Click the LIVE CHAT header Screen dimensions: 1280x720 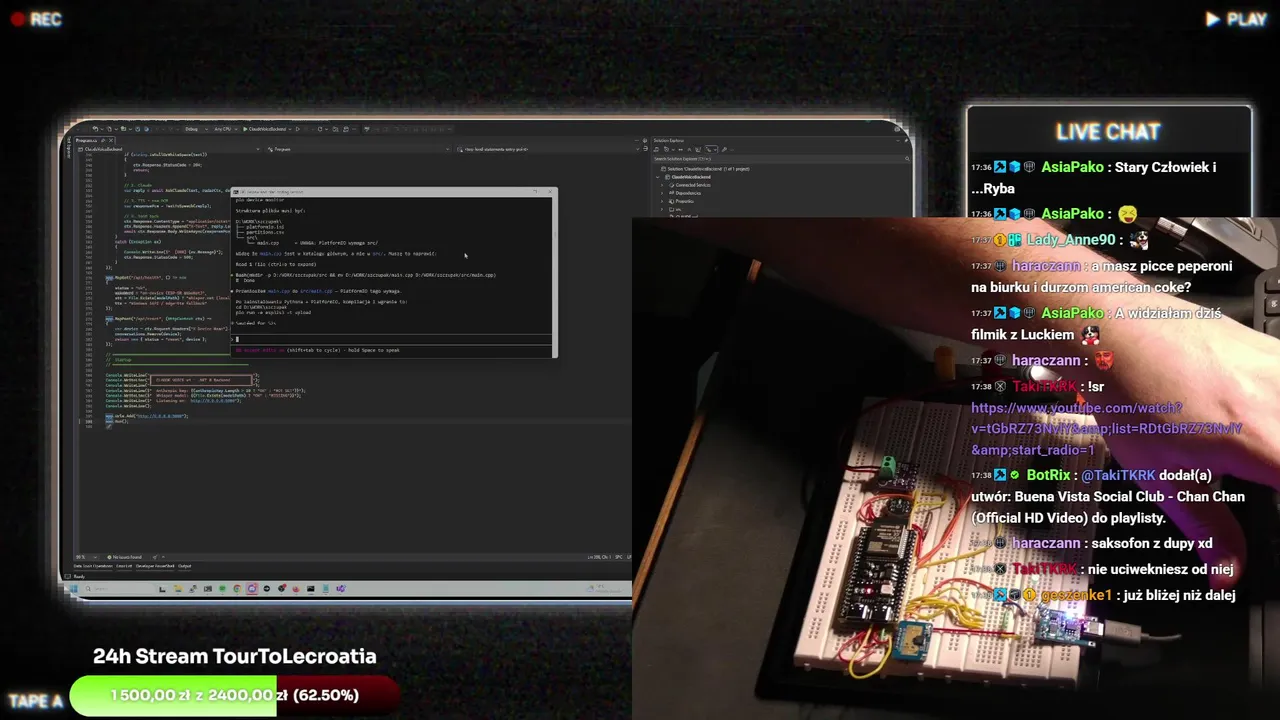[x=1108, y=132]
